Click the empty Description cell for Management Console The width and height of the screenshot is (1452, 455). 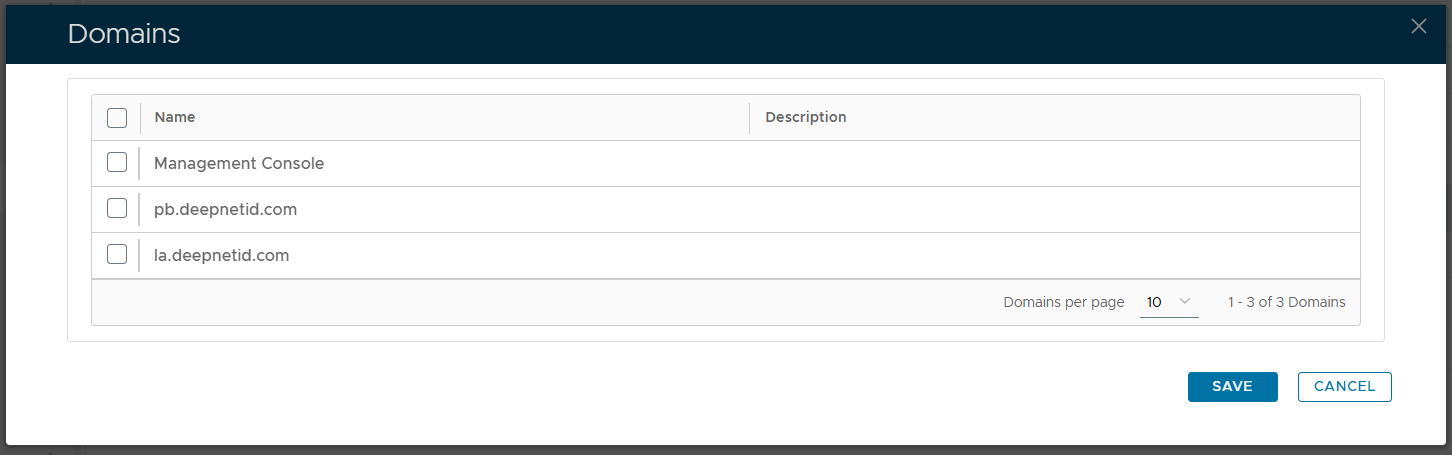click(x=1050, y=163)
